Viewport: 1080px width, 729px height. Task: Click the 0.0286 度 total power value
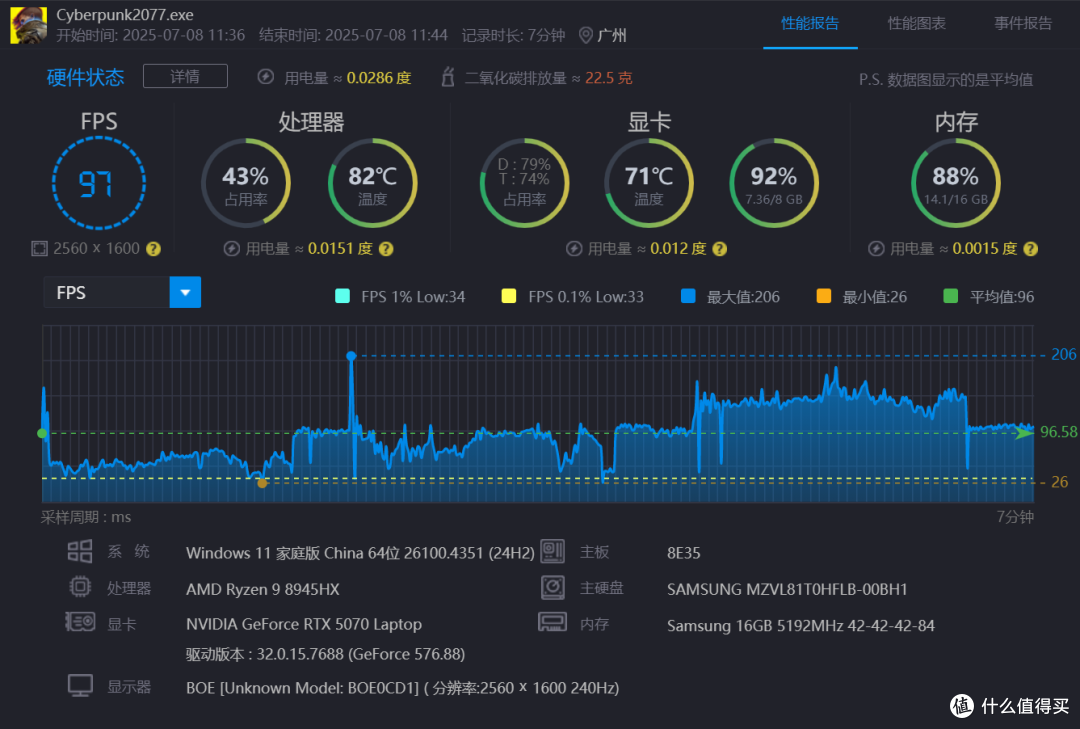point(379,78)
